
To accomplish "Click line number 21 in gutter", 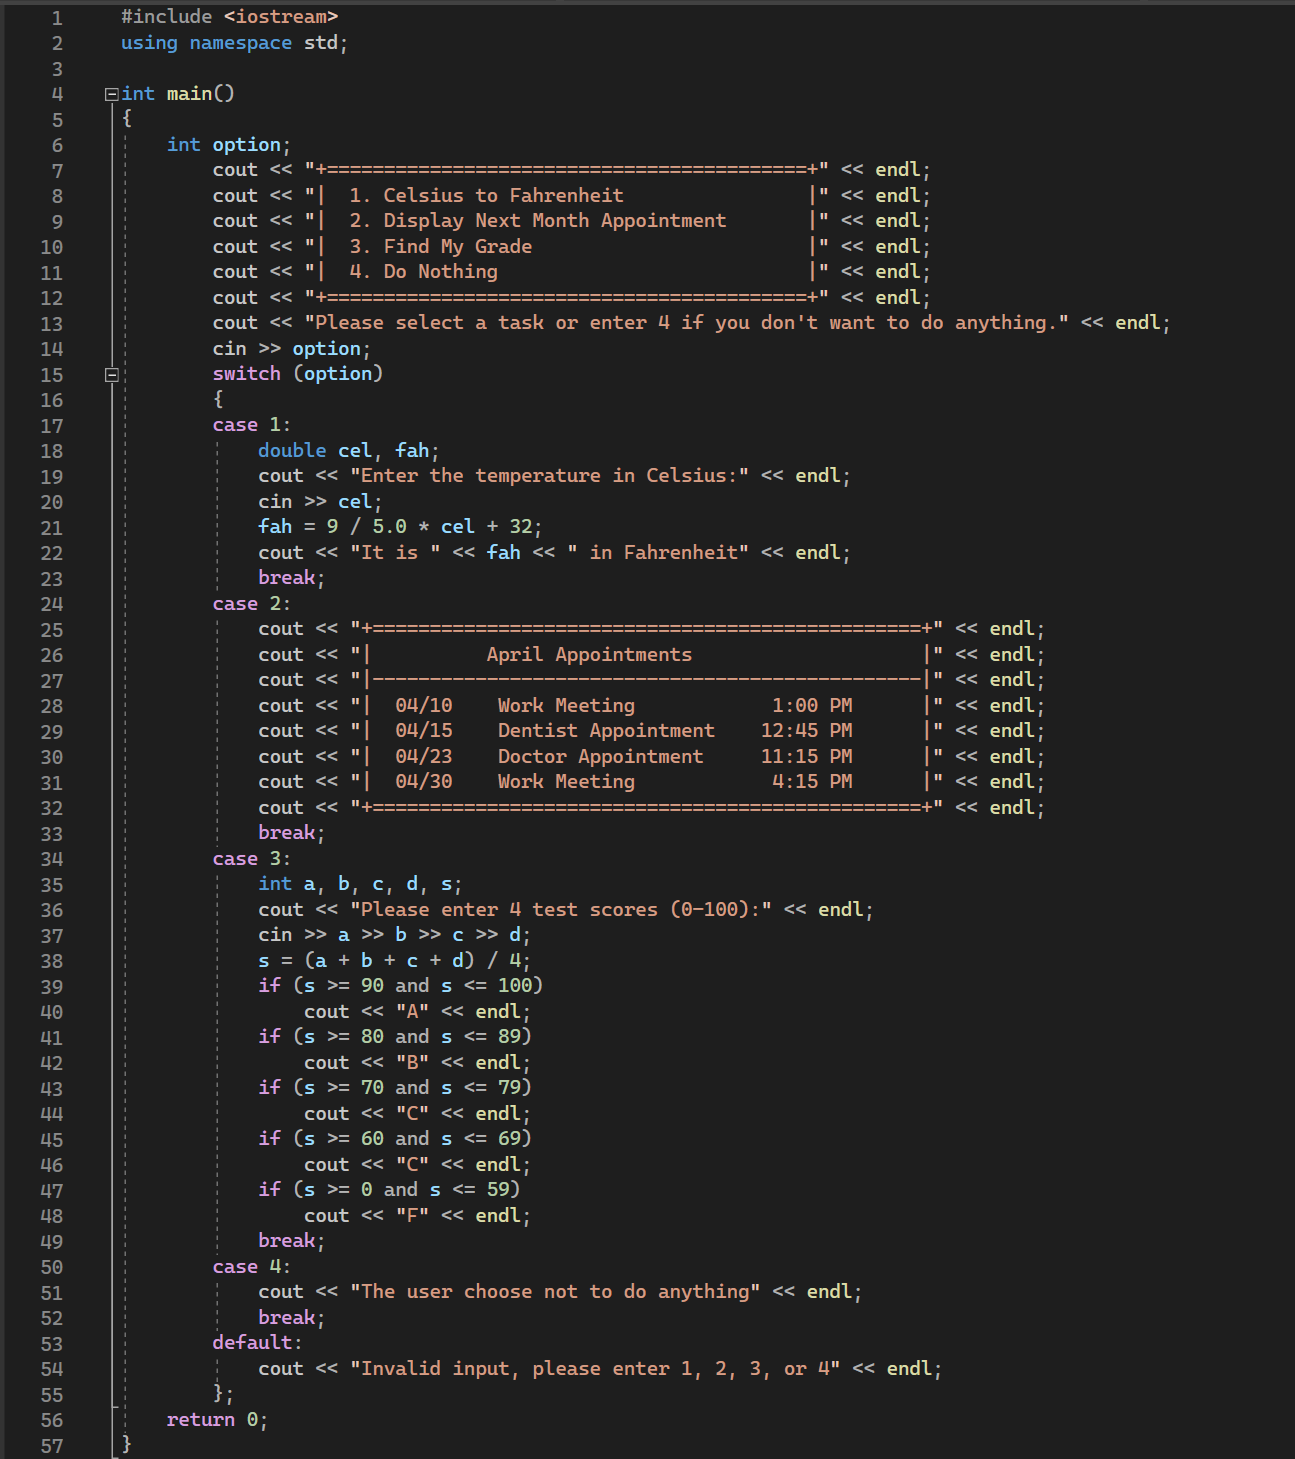I will [x=52, y=528].
